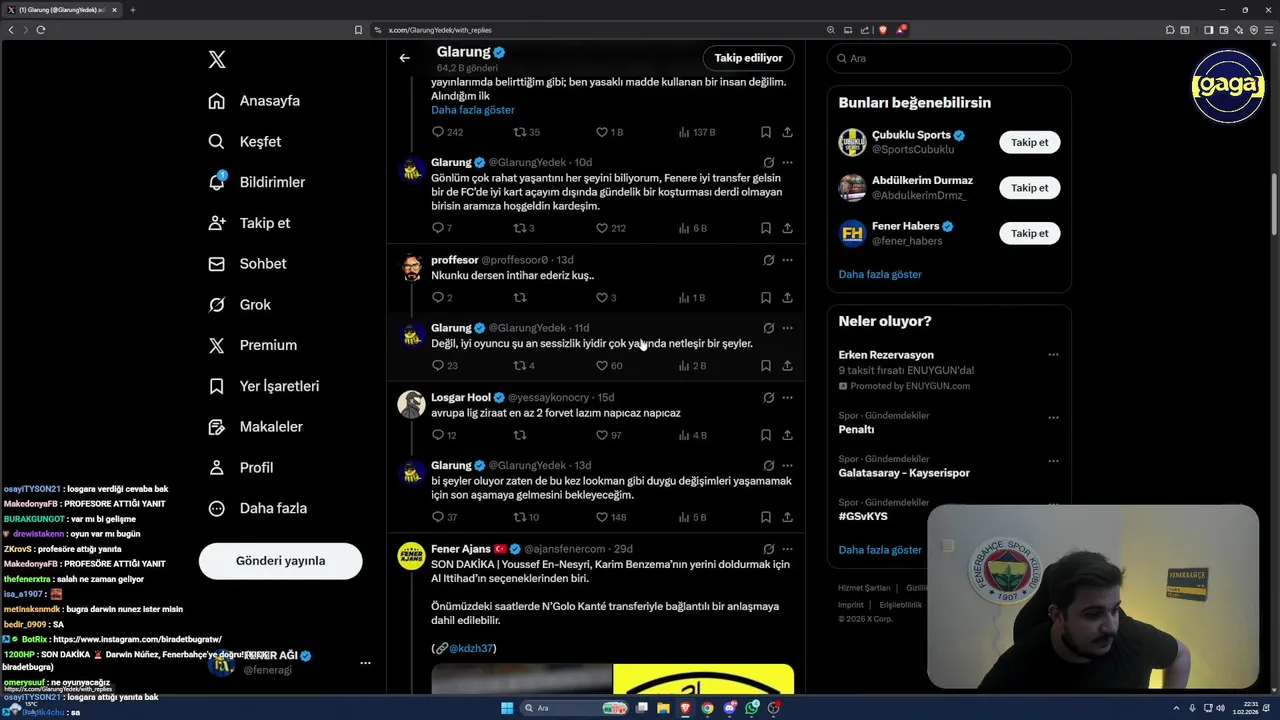
Task: Click the Ara search field on X
Action: coord(949,58)
